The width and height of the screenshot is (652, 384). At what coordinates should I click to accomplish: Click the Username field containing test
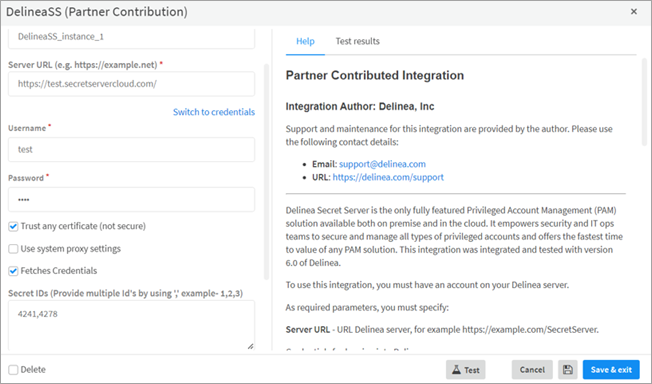click(131, 149)
